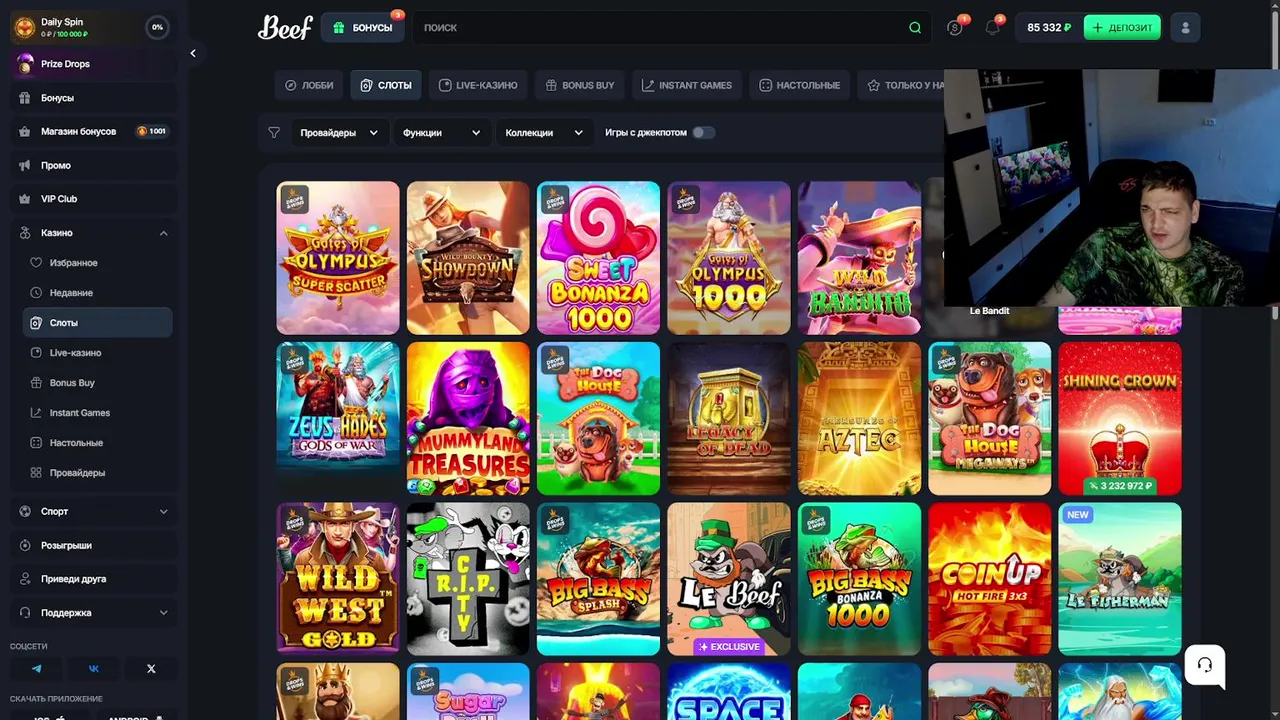The image size is (1280, 720).
Task: Open Розыгрыши in sidebar
Action: point(94,545)
